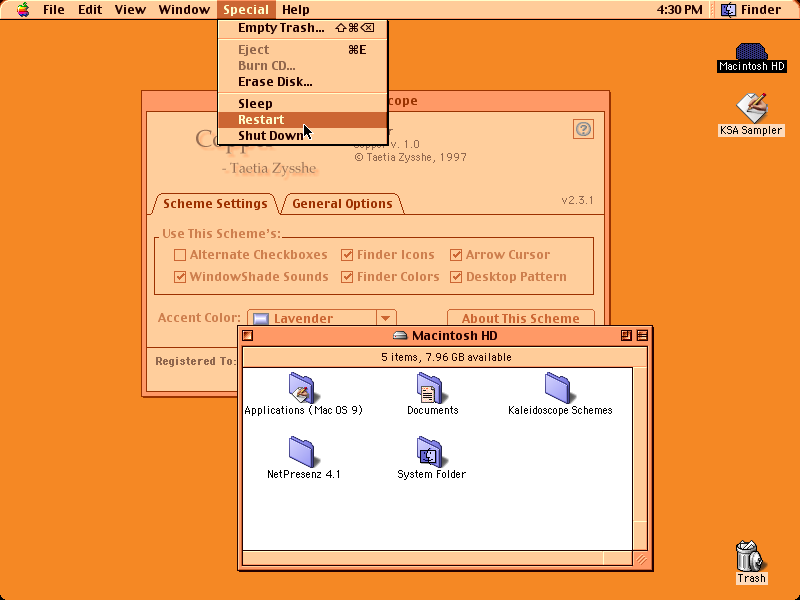Switch to the General Options tab
Screen dimensions: 800x600
[342, 204]
